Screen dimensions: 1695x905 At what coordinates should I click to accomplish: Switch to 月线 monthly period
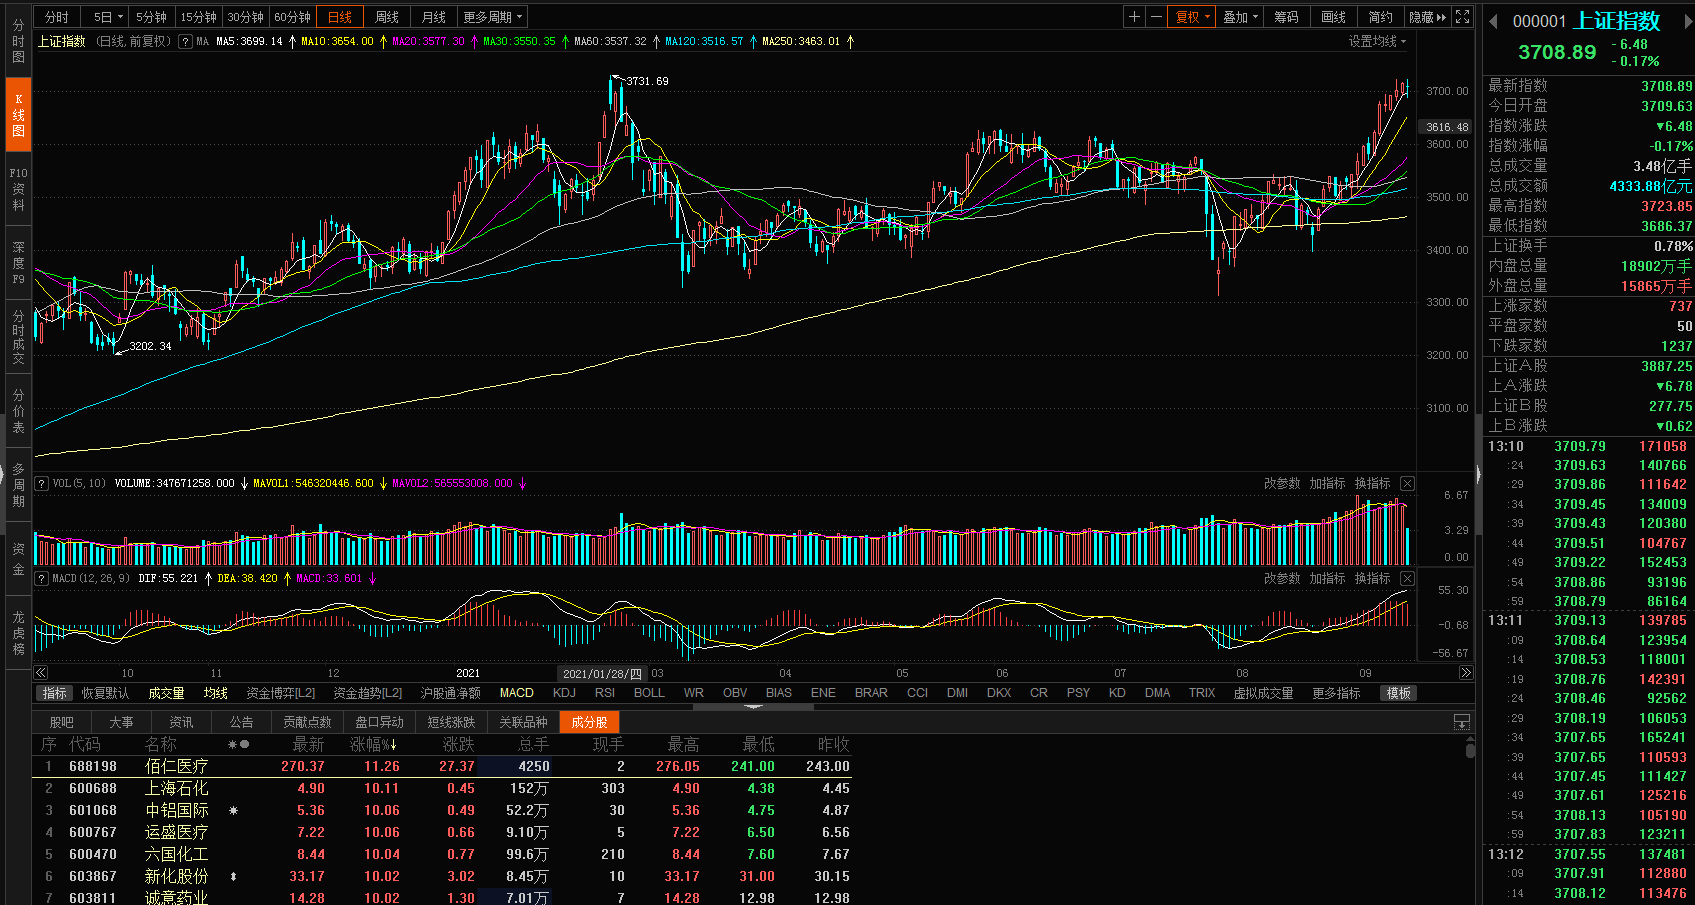(434, 17)
